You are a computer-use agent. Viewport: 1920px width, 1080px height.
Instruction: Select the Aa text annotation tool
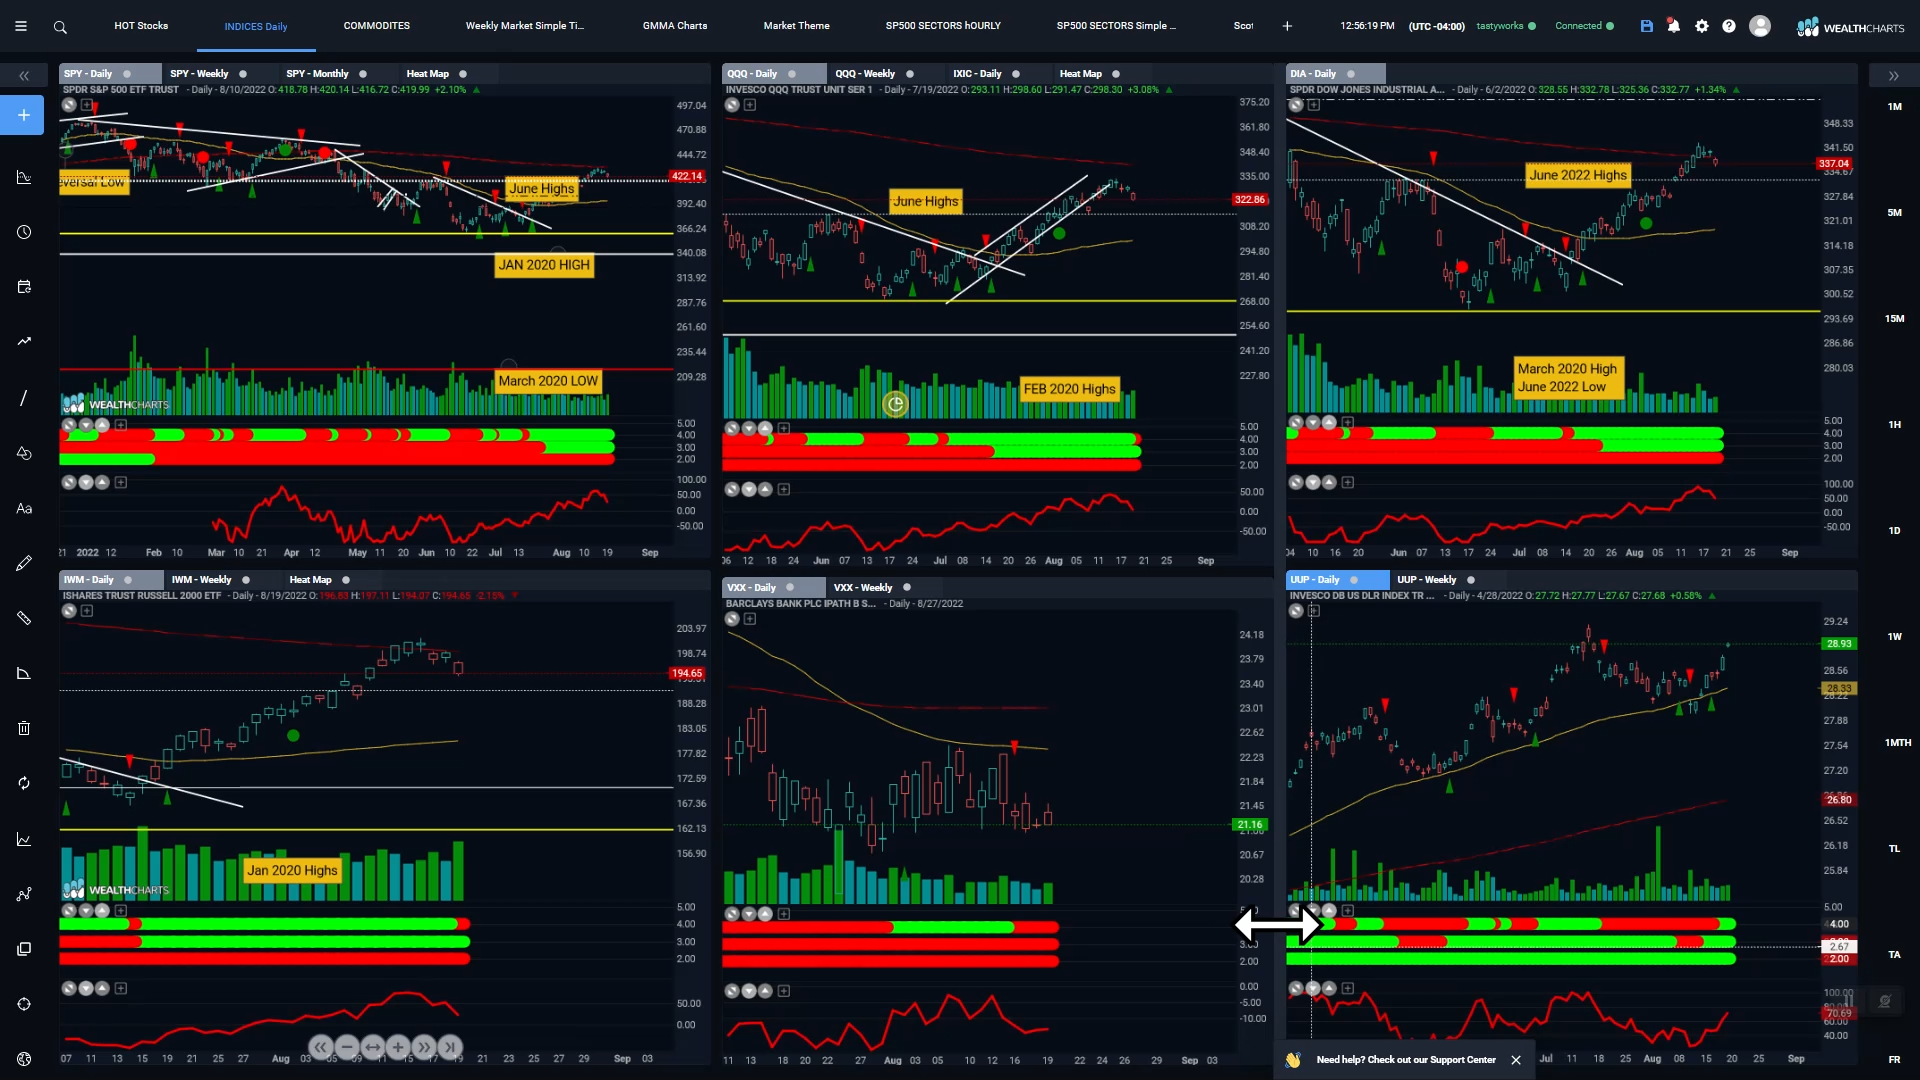[x=24, y=508]
